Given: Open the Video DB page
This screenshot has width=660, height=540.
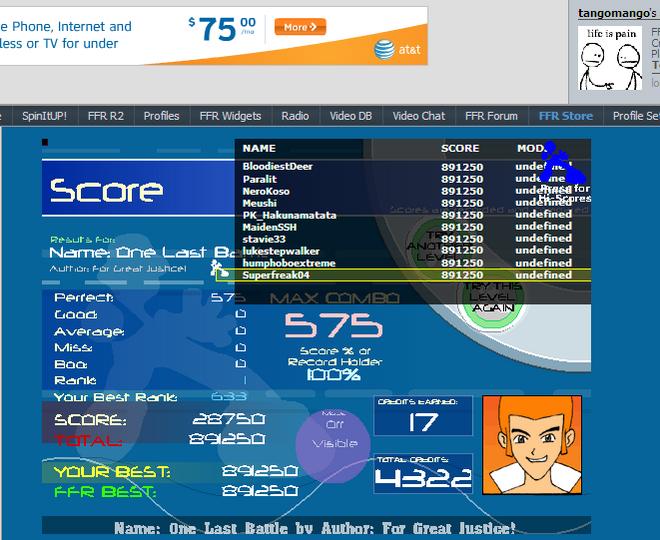Looking at the screenshot, I should tap(351, 116).
